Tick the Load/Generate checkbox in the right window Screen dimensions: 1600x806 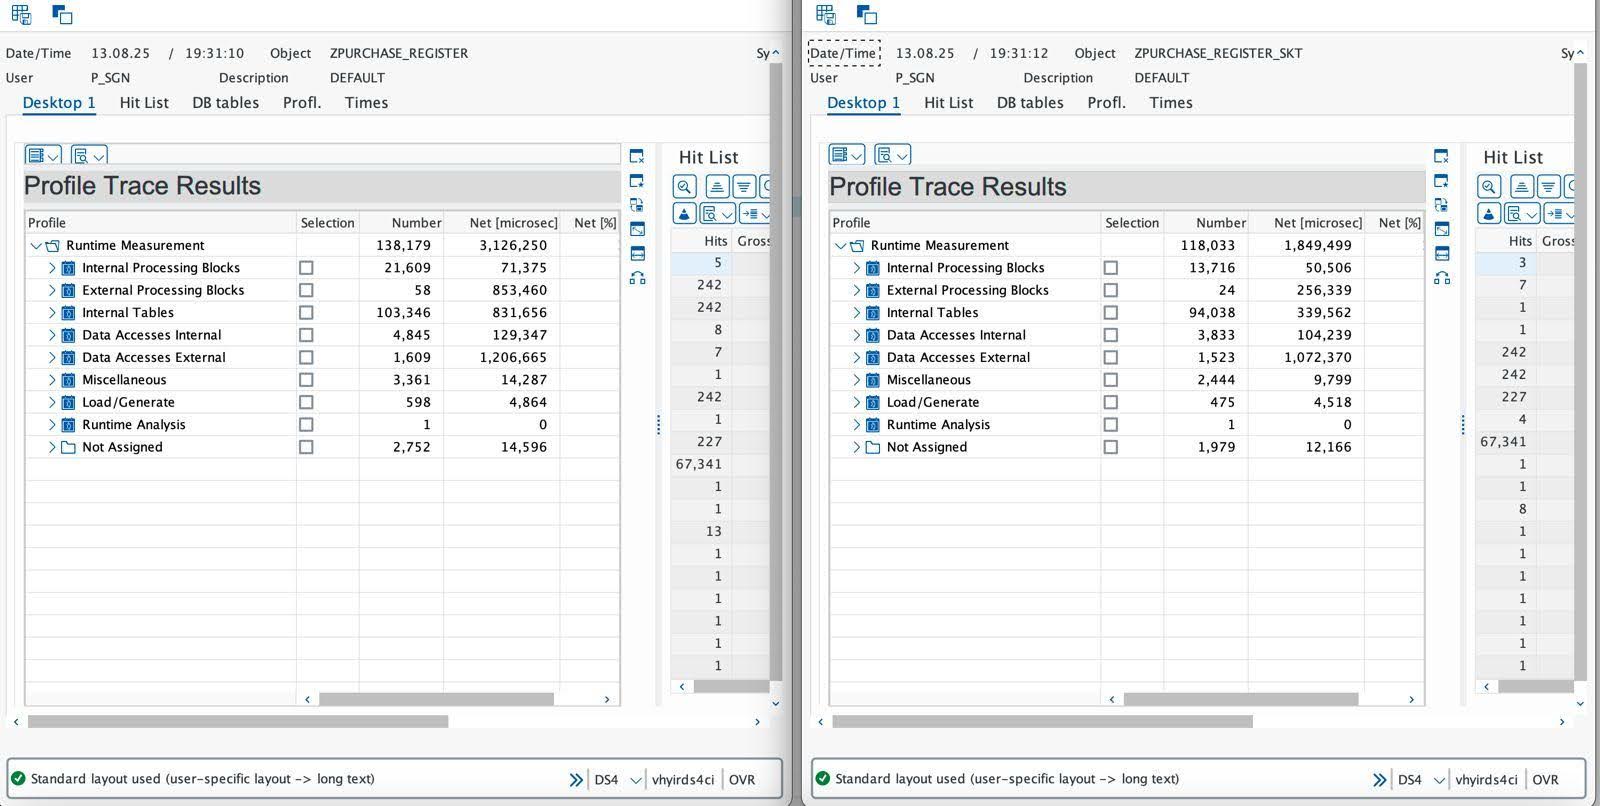pos(1110,402)
